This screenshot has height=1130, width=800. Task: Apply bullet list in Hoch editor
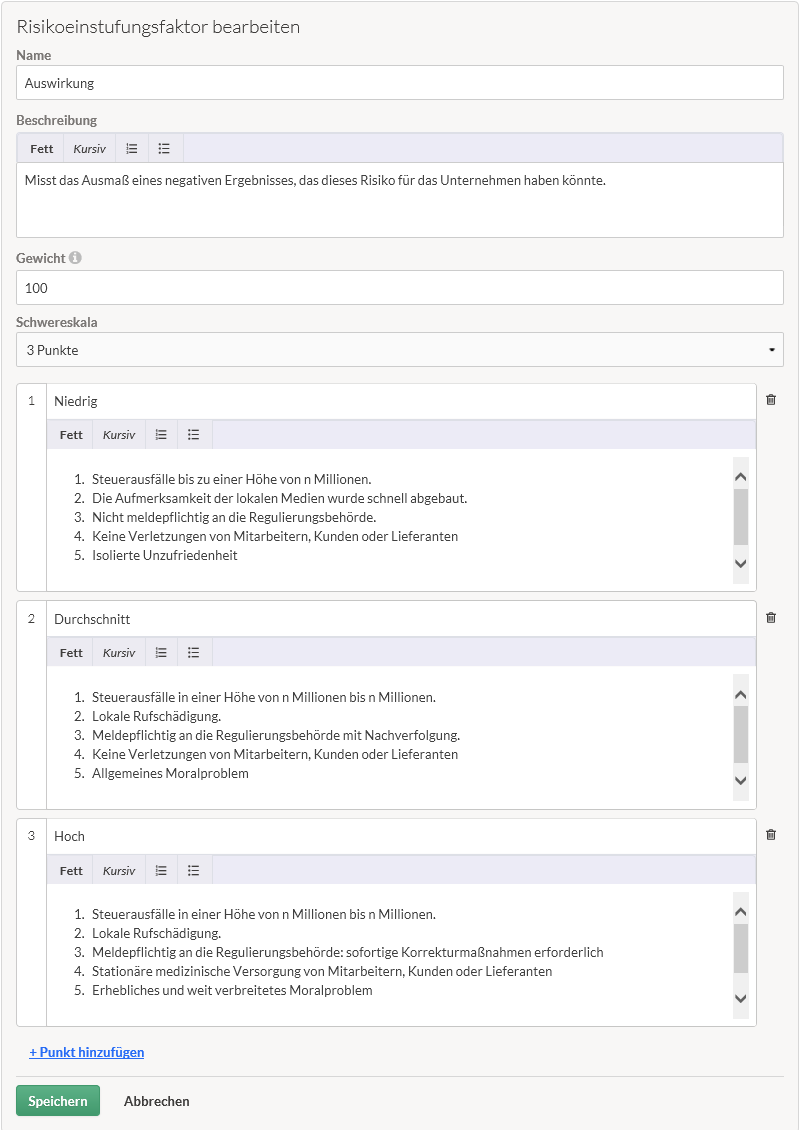click(x=194, y=871)
